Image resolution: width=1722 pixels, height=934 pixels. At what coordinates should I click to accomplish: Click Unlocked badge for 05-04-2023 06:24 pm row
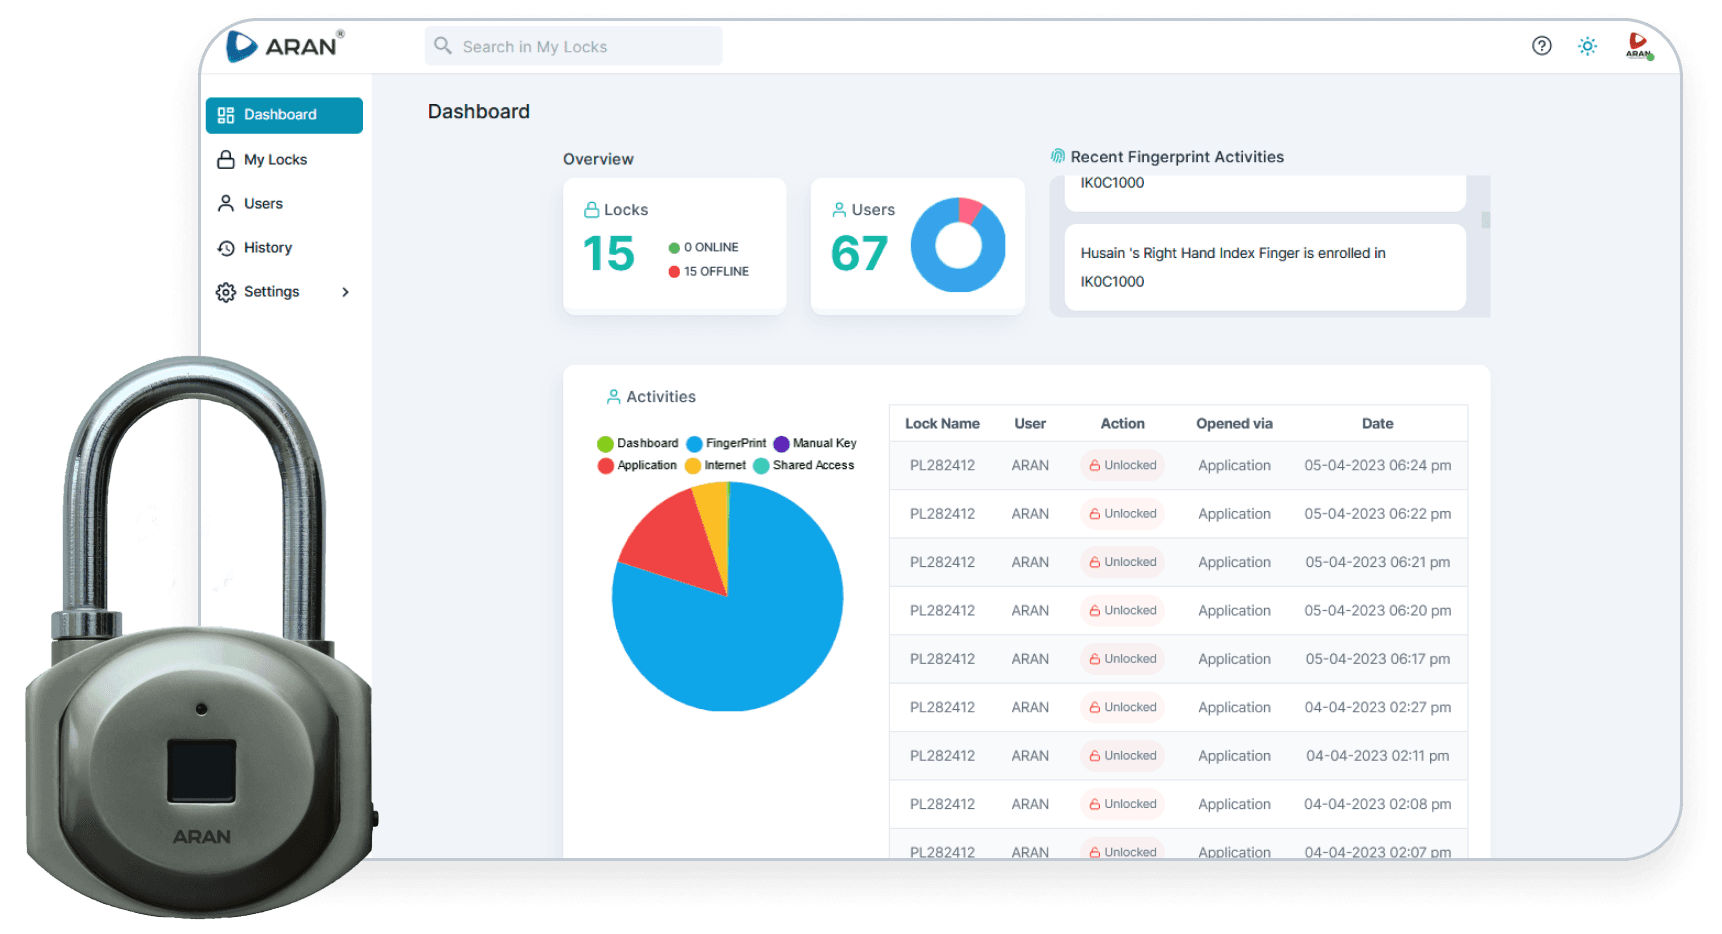point(1122,465)
